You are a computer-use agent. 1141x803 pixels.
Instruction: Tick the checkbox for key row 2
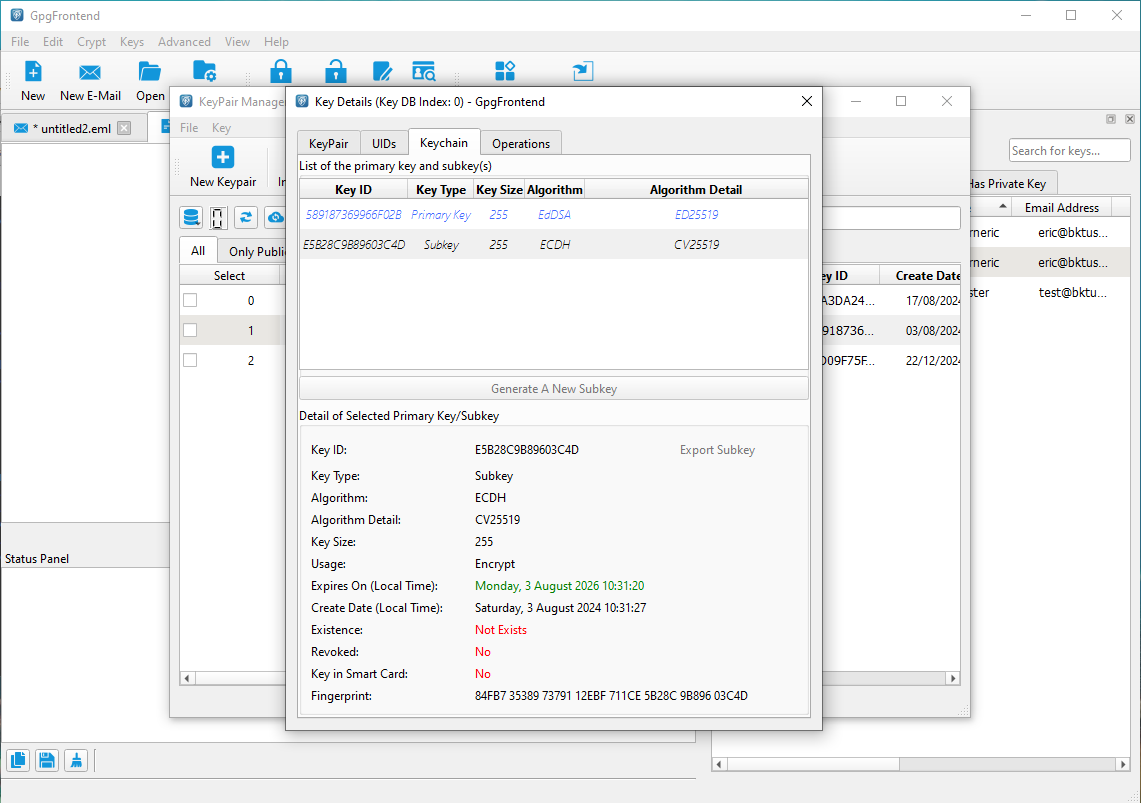click(x=190, y=360)
